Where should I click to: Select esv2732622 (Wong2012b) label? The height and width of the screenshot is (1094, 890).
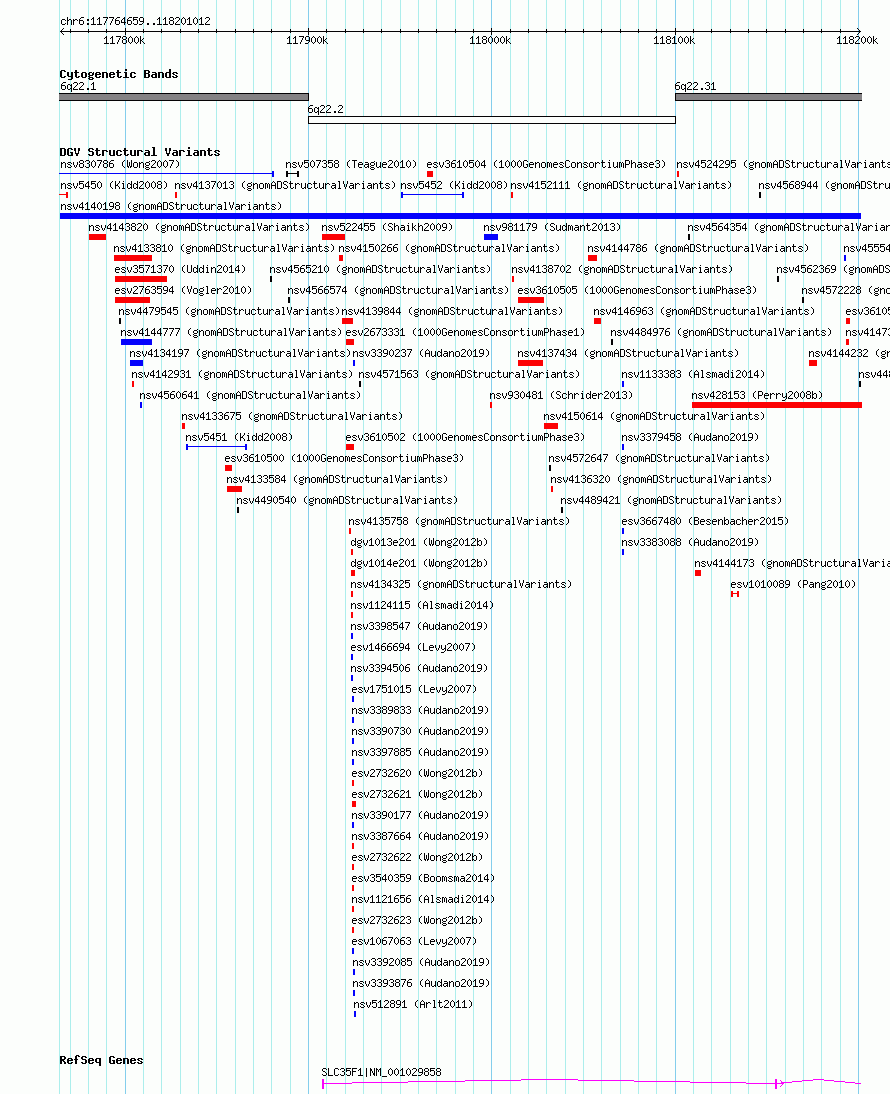417,857
